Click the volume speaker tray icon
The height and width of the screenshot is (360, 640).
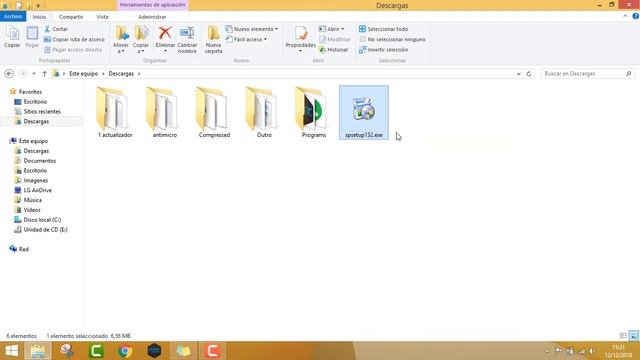point(591,351)
